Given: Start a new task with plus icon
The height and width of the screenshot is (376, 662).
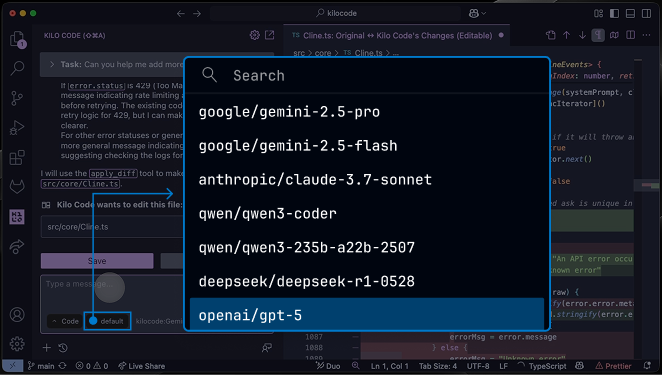Looking at the screenshot, I should coord(46,348).
